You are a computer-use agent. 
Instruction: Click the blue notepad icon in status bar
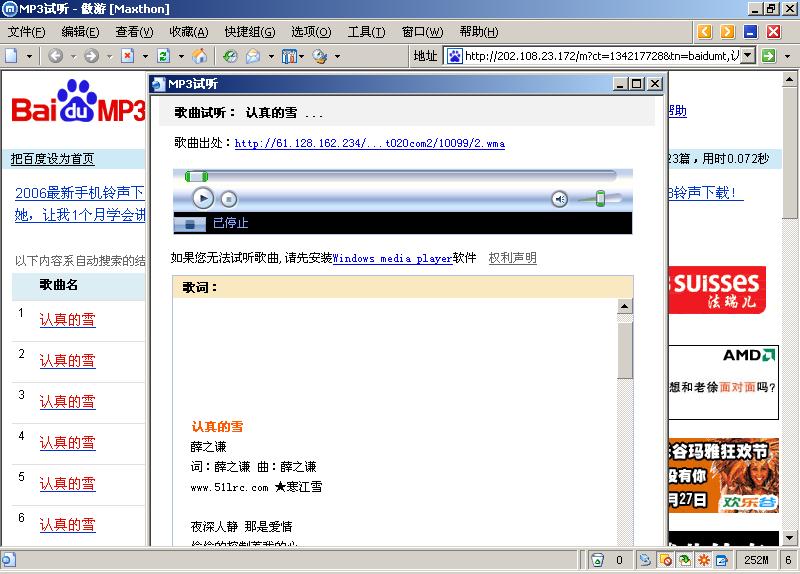pyautogui.click(x=722, y=560)
